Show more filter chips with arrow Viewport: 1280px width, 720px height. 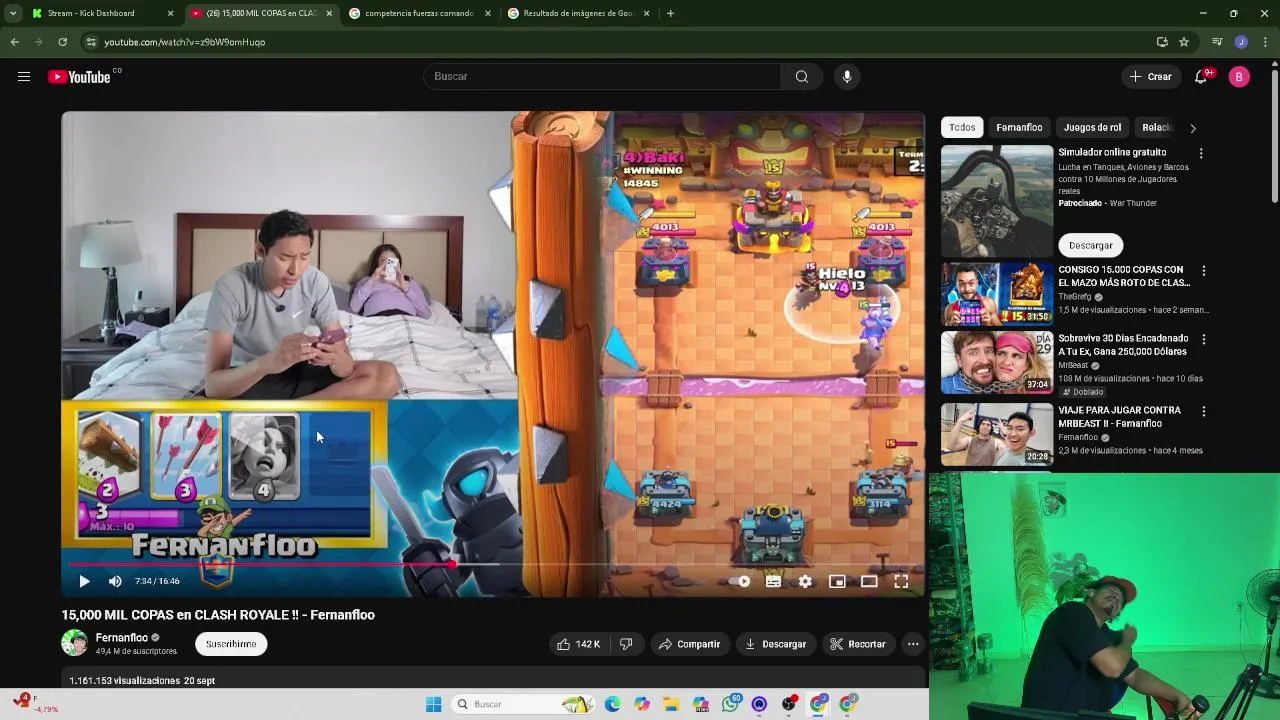(x=1192, y=128)
